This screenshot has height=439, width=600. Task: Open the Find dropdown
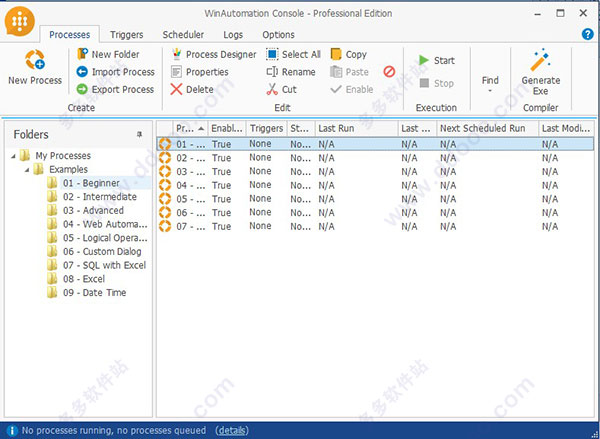click(490, 85)
